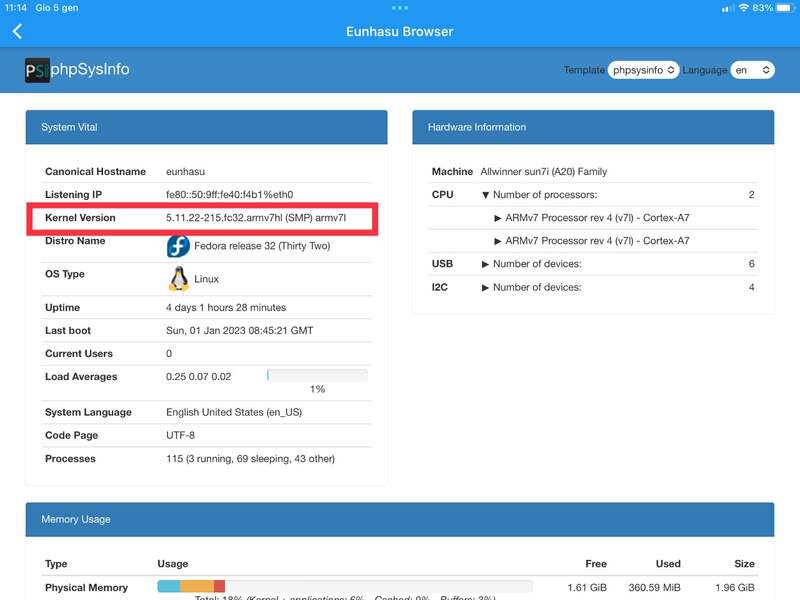Image resolution: width=800 pixels, height=600 pixels.
Task: Tap the back arrow in browser header
Action: click(17, 31)
